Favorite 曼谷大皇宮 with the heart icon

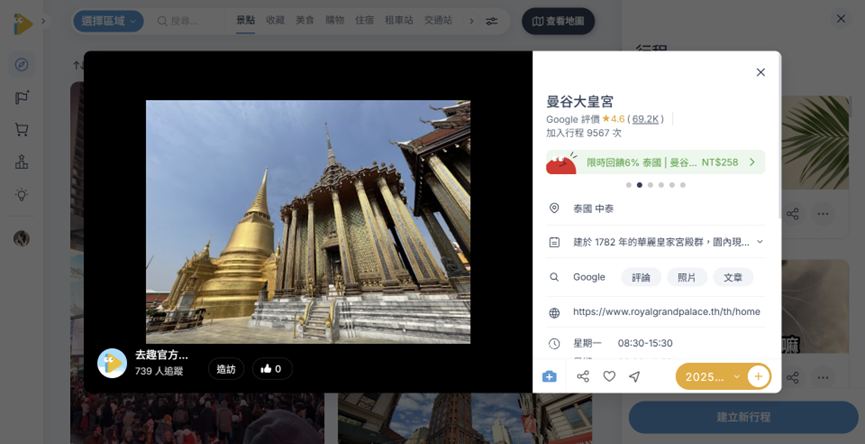609,376
